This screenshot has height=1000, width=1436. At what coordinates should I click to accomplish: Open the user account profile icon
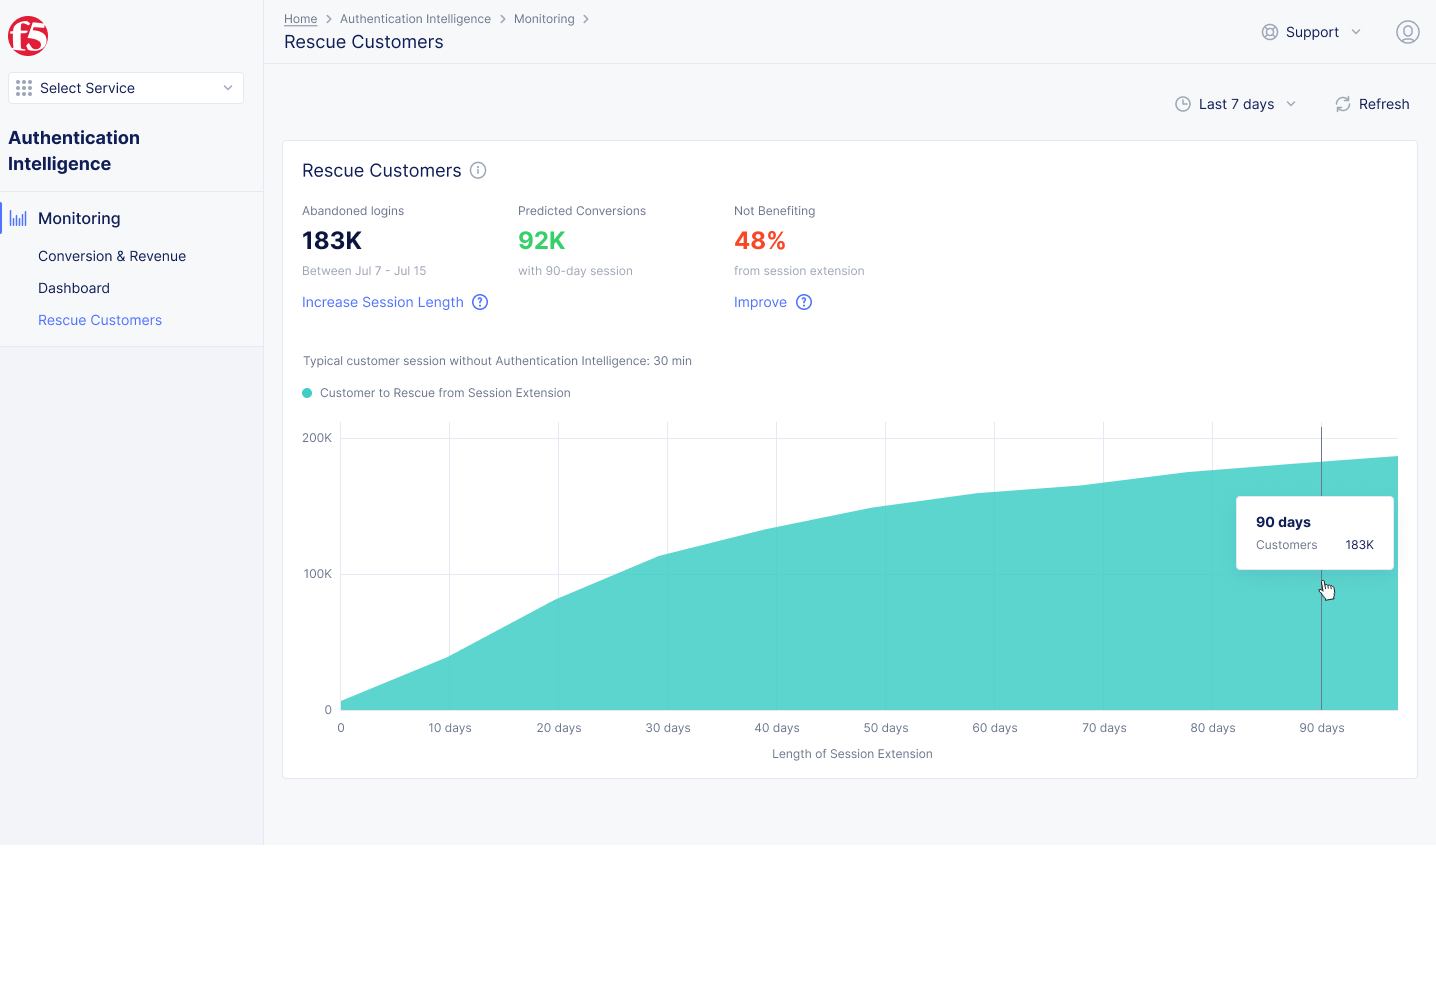[x=1407, y=32]
